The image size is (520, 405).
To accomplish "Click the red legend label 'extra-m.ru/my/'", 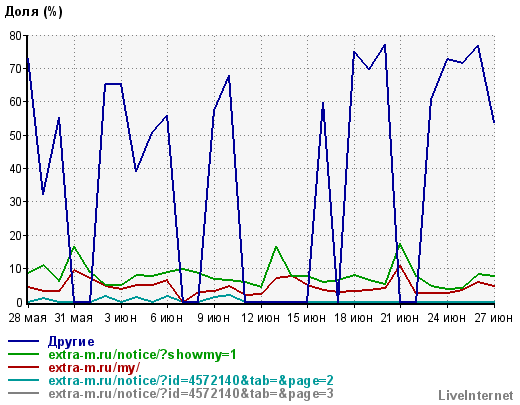I will pyautogui.click(x=94, y=368).
